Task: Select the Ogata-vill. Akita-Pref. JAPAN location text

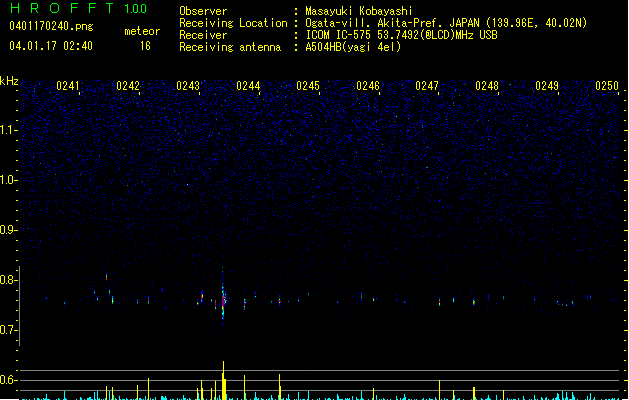Action: (x=446, y=23)
